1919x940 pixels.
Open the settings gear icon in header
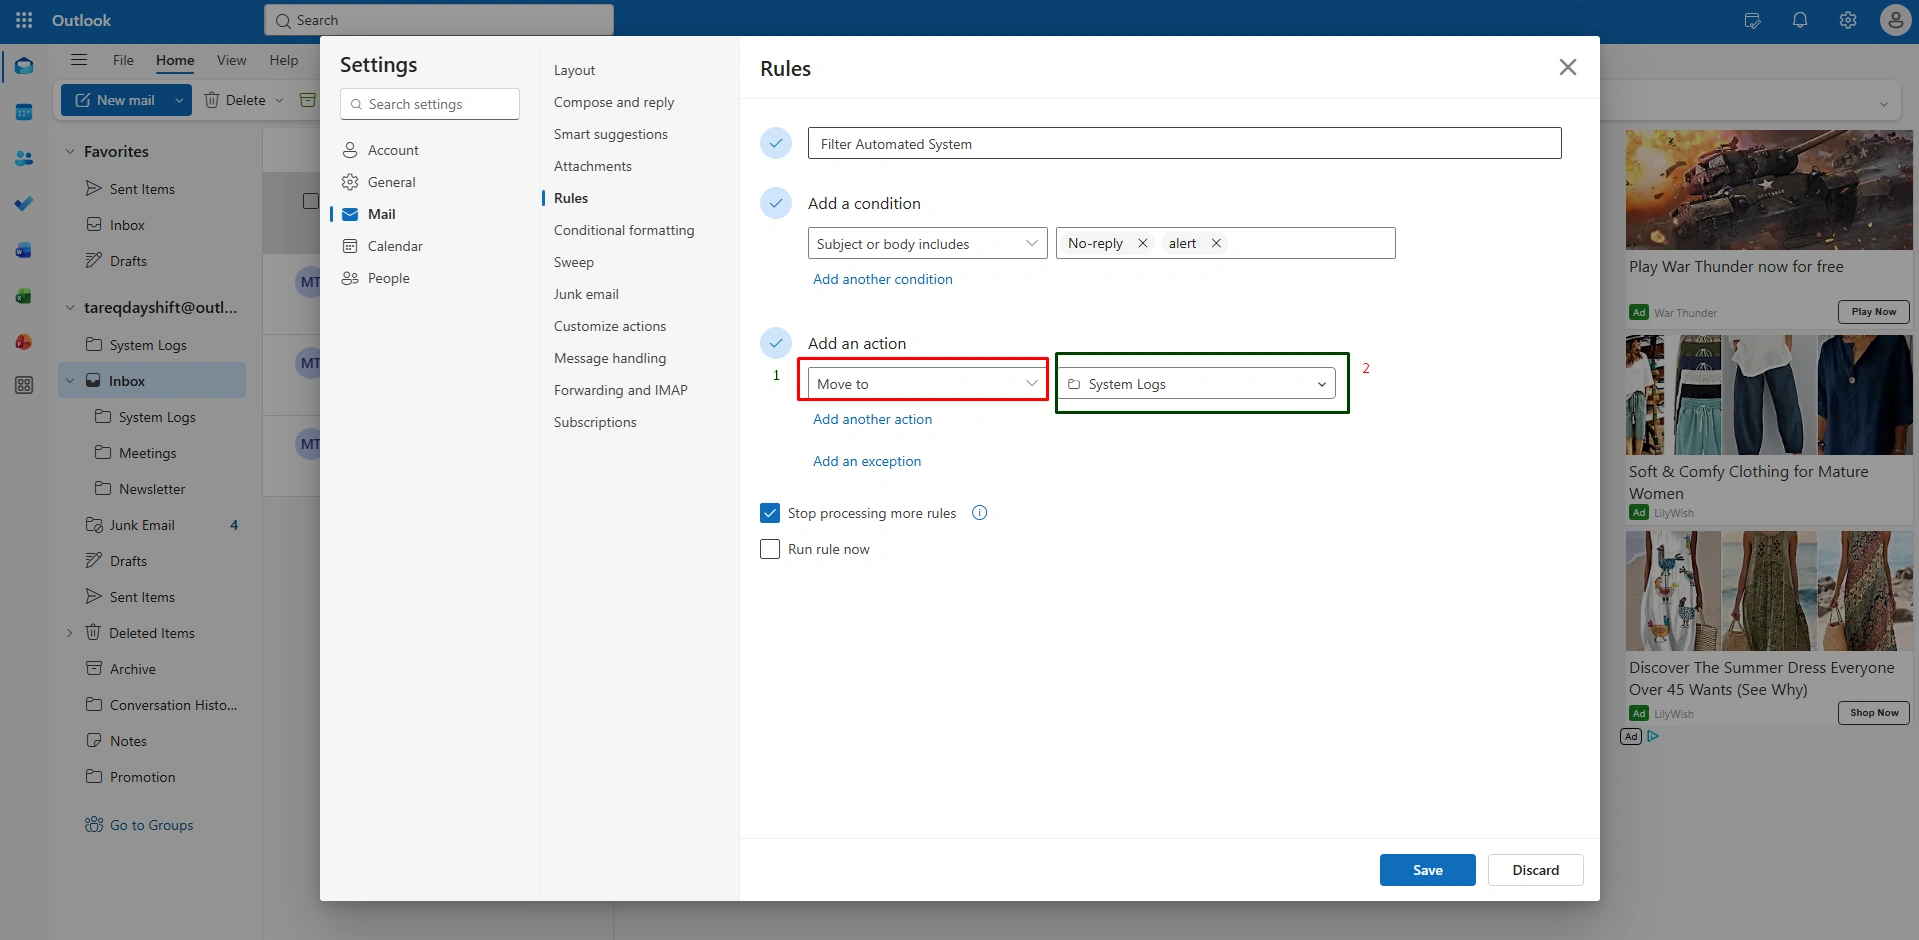(x=1848, y=20)
